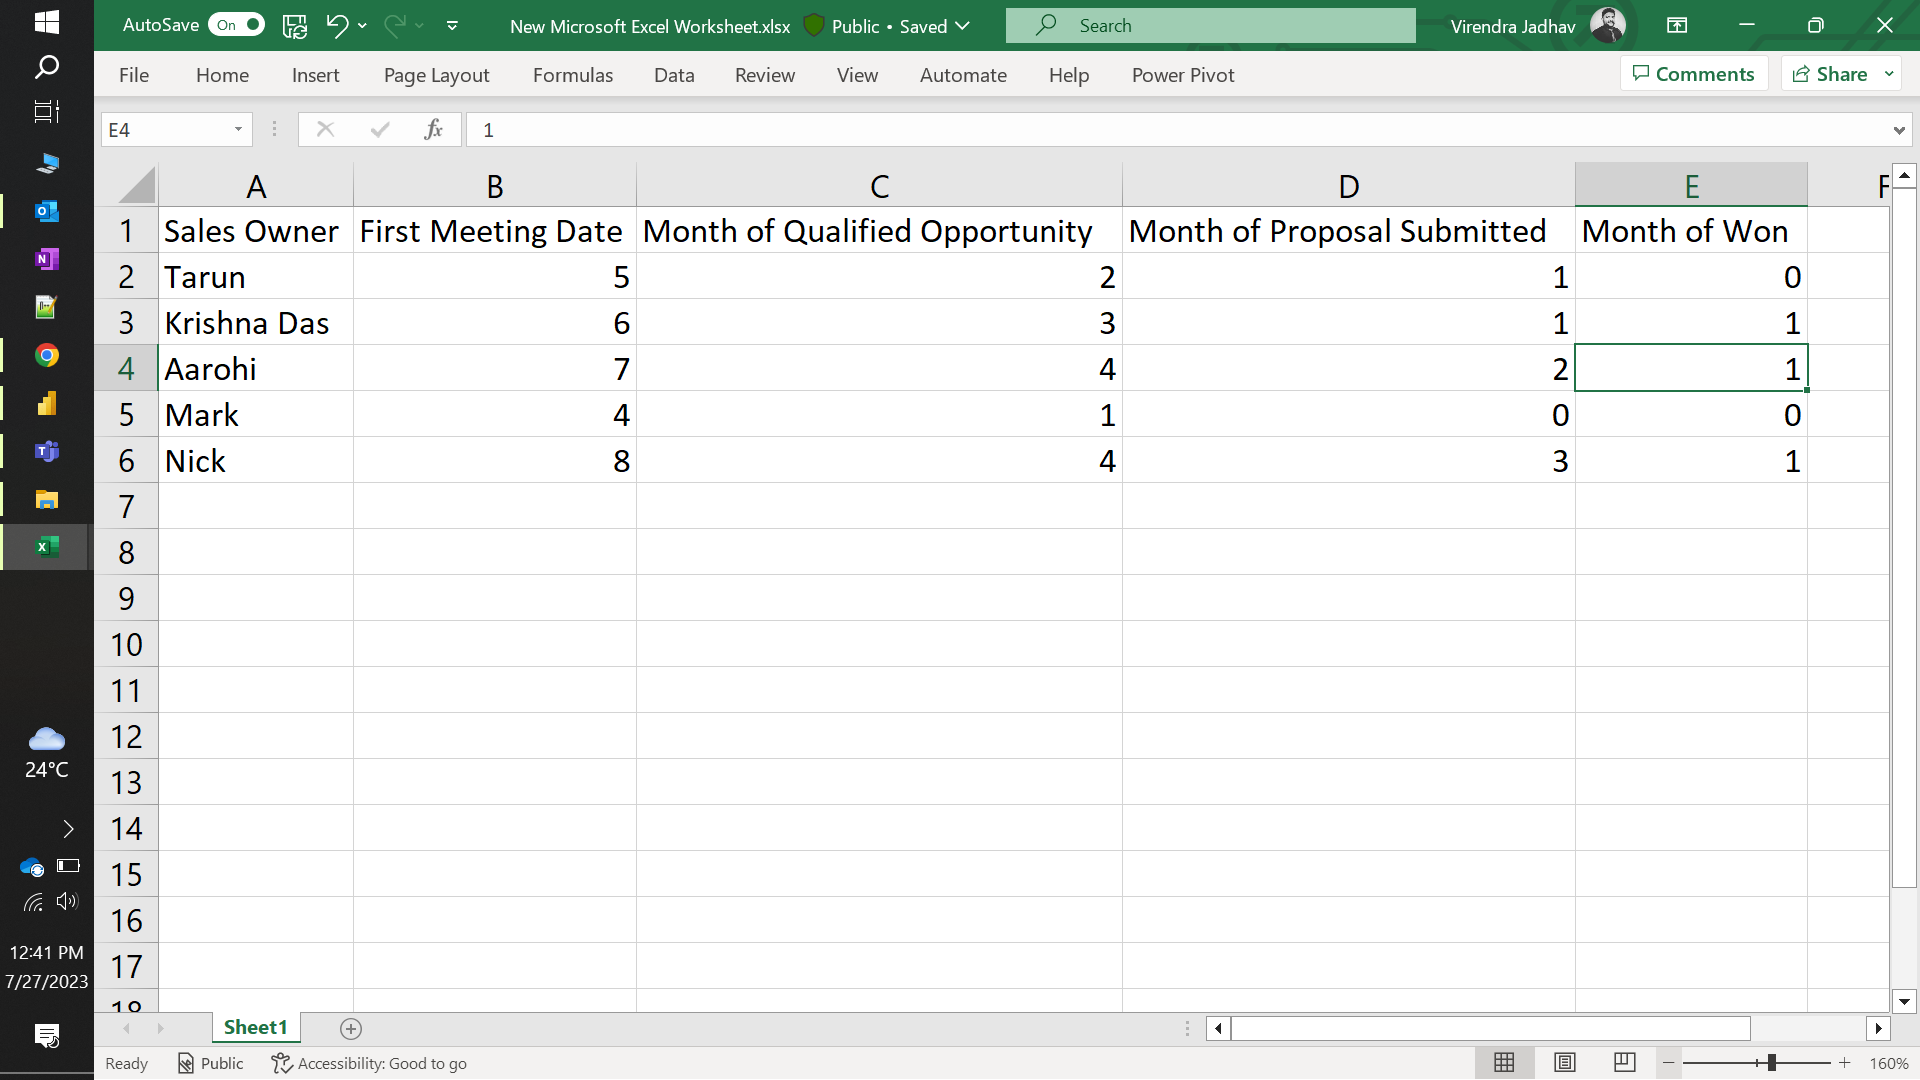Screen dimensions: 1920x1080
Task: Toggle the AutoSave switch
Action: 237,25
